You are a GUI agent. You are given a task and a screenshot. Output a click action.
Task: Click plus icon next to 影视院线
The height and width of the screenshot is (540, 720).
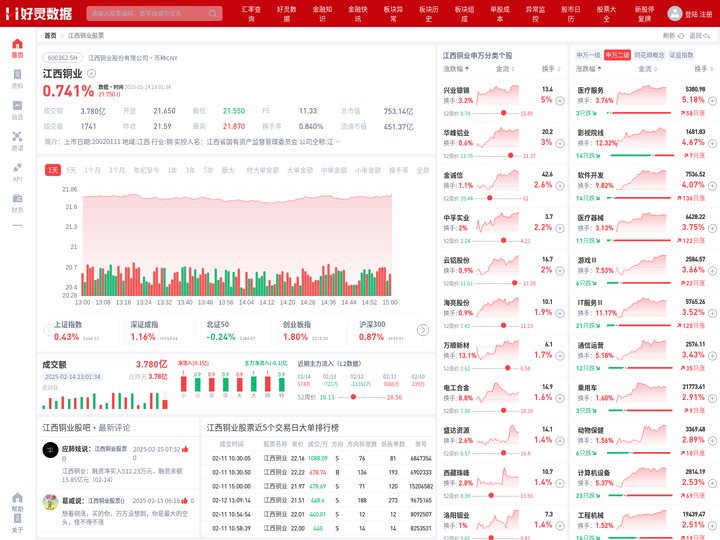click(712, 143)
